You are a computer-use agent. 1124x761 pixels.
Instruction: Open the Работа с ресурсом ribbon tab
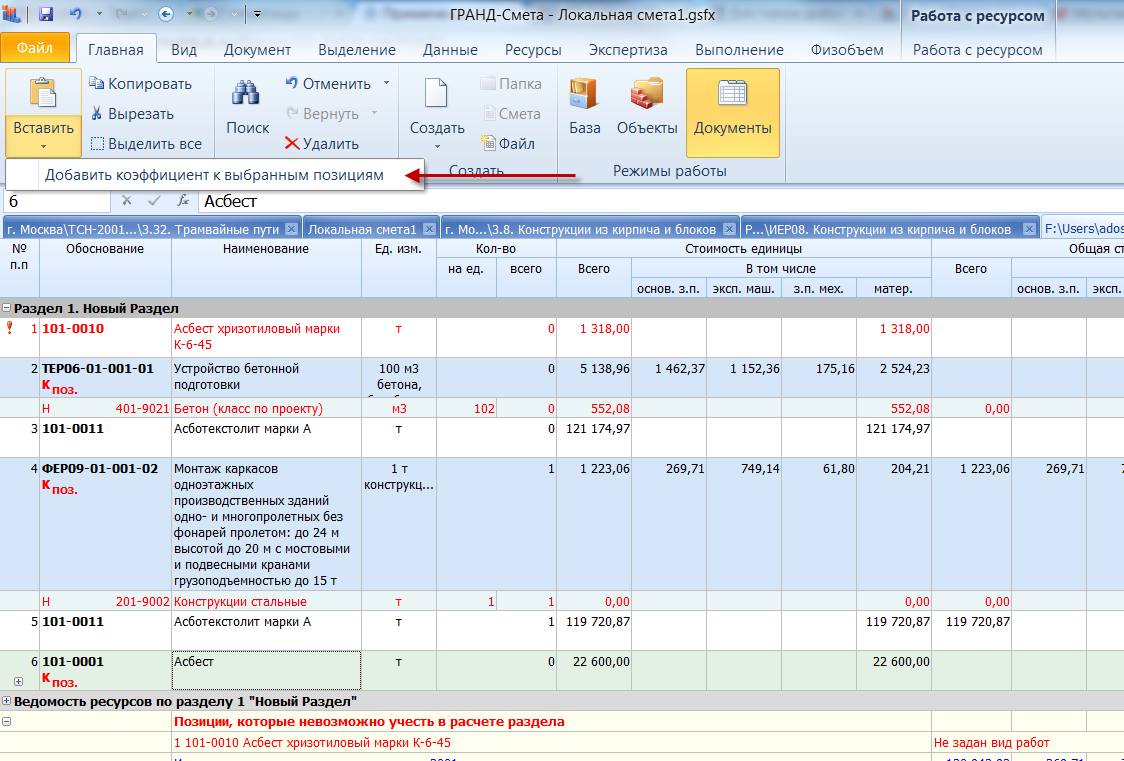(x=977, y=50)
